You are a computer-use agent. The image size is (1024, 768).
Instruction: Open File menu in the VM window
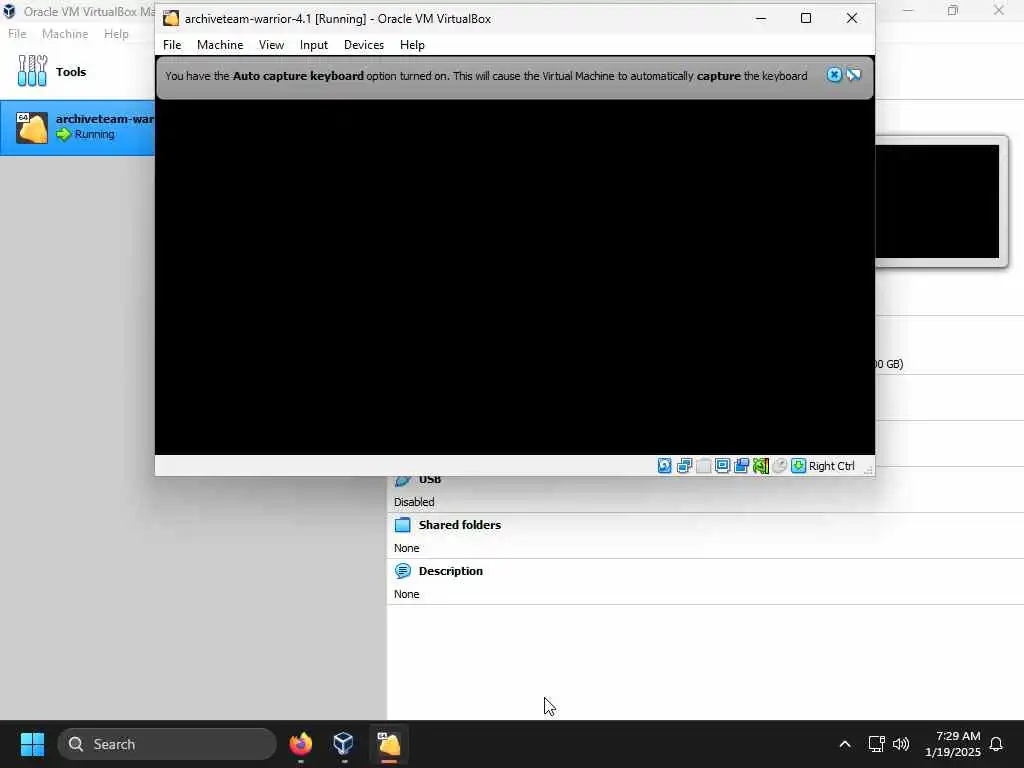click(x=172, y=44)
